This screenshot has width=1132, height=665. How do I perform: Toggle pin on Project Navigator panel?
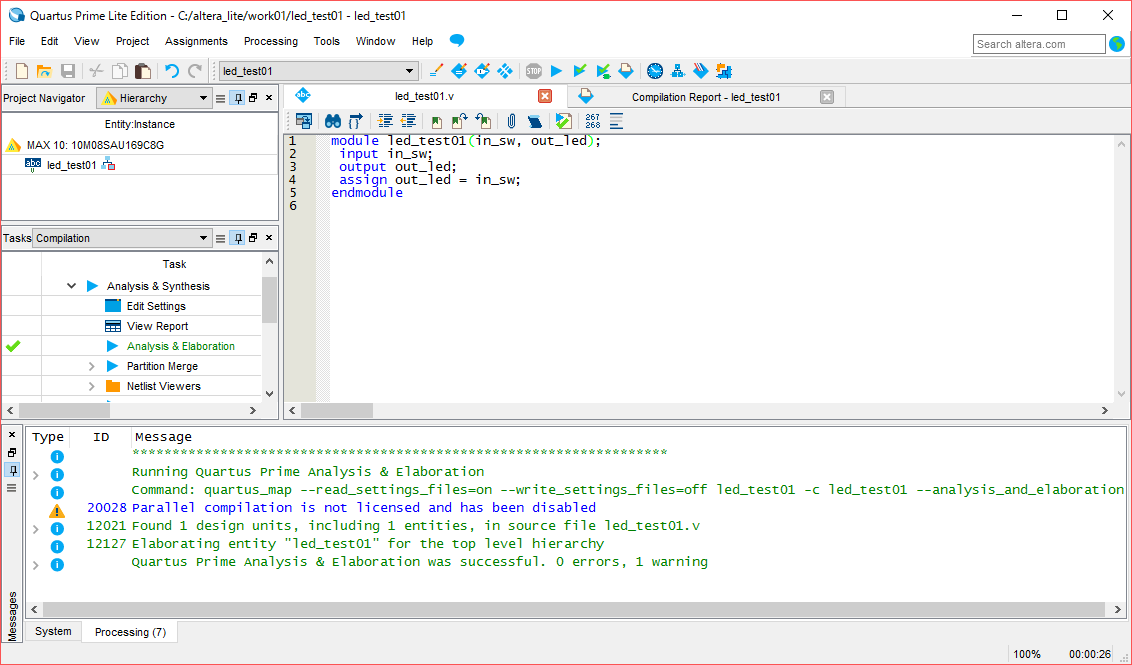pos(237,98)
